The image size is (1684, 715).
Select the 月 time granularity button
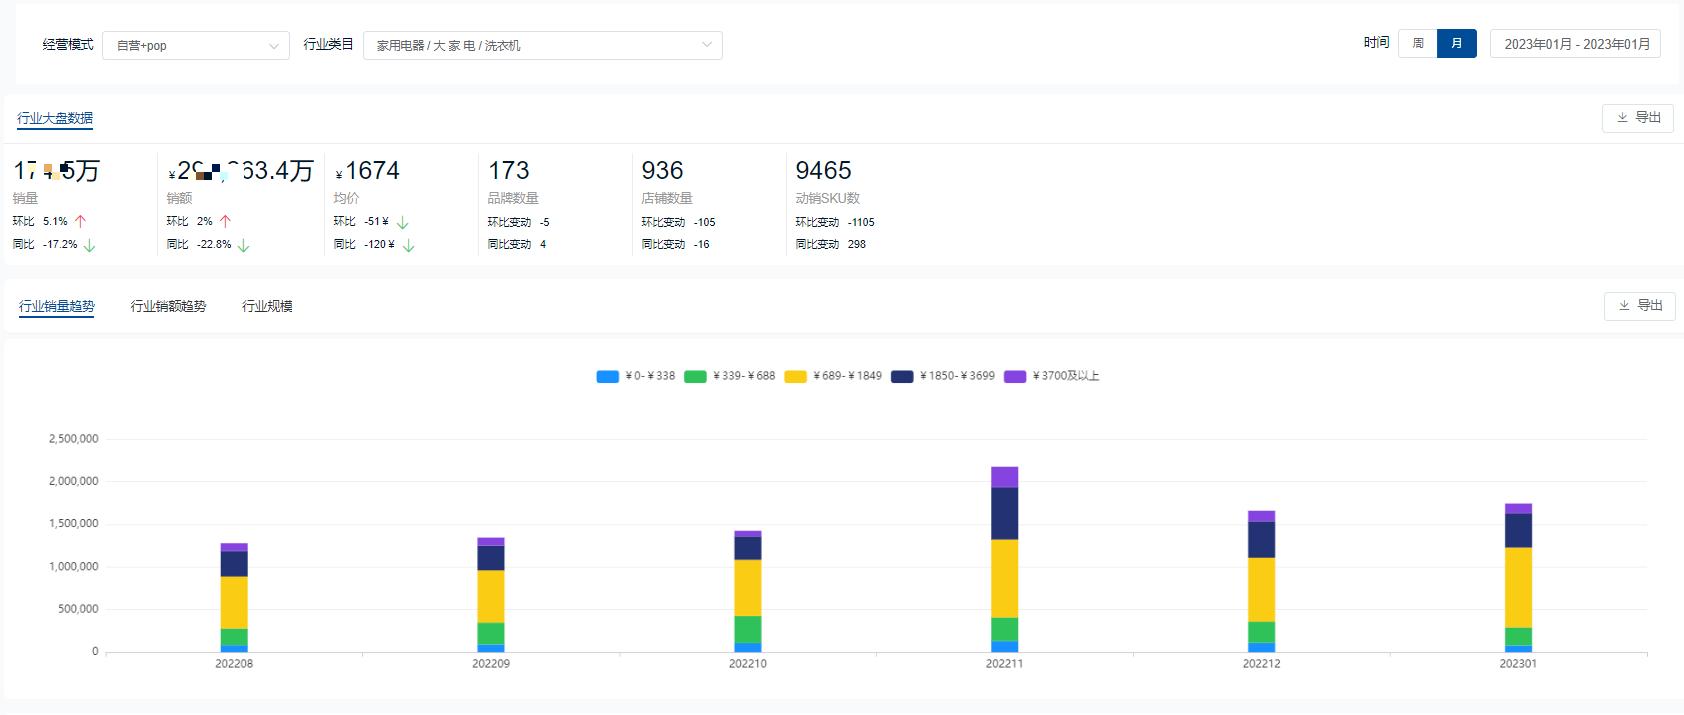(1456, 44)
